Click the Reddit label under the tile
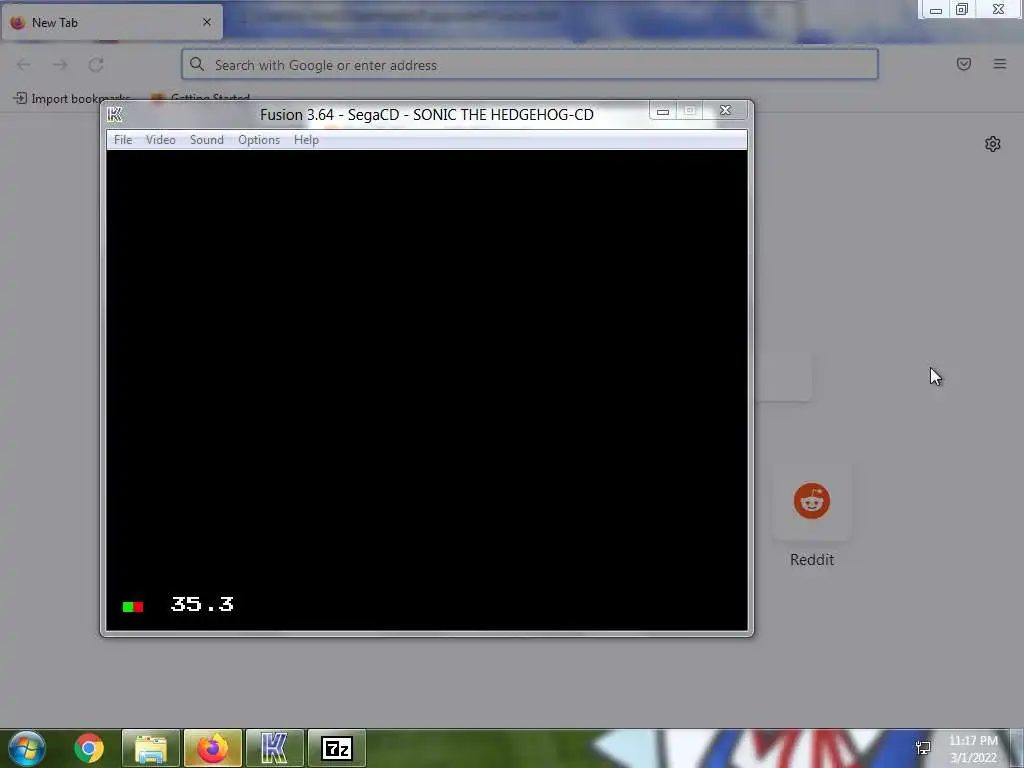 (x=812, y=560)
